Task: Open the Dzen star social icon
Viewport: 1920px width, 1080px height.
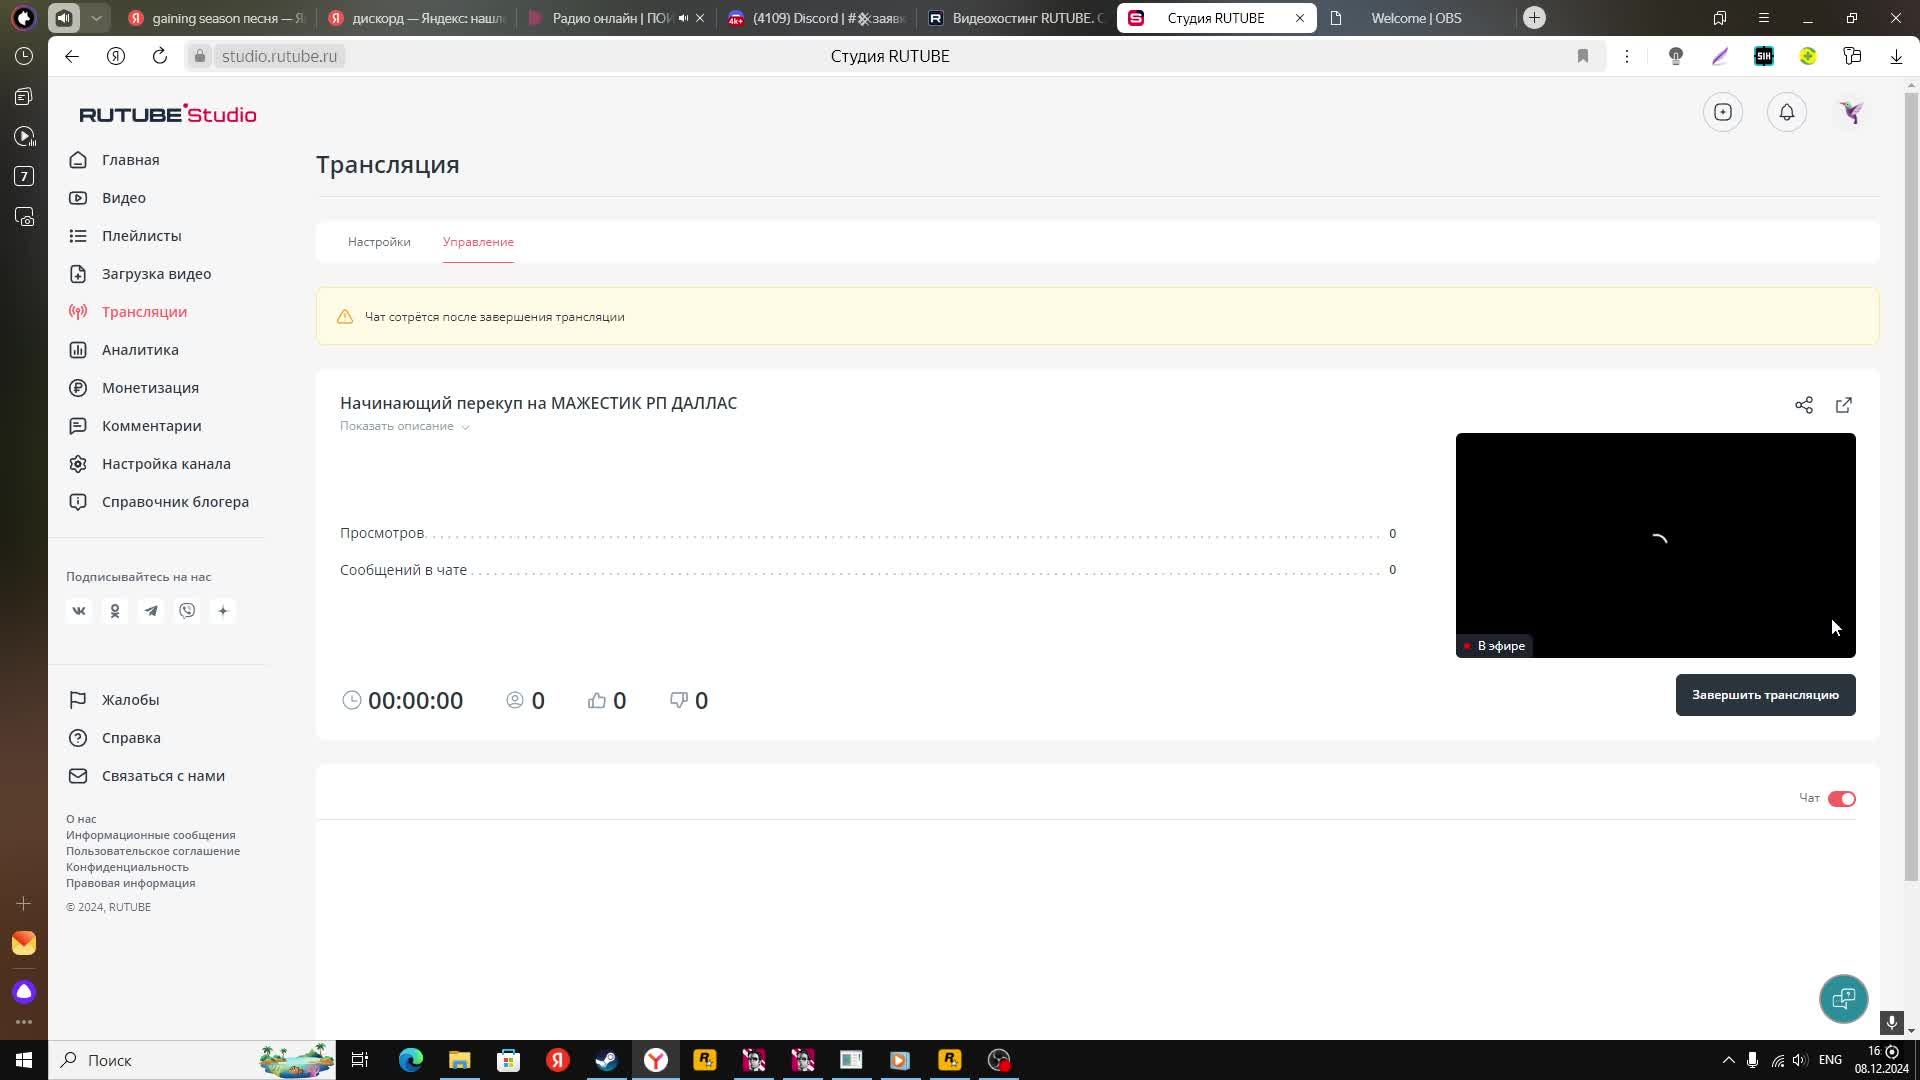Action: (x=223, y=611)
